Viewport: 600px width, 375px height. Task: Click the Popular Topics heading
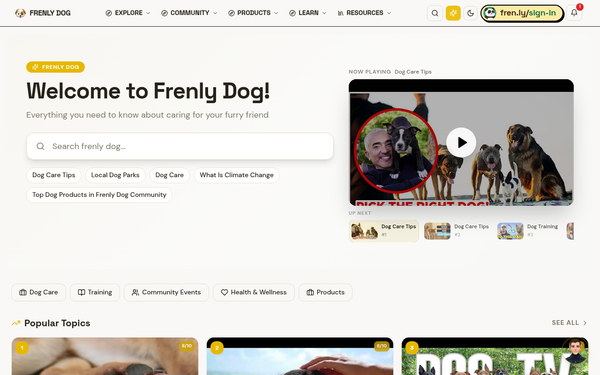[57, 323]
